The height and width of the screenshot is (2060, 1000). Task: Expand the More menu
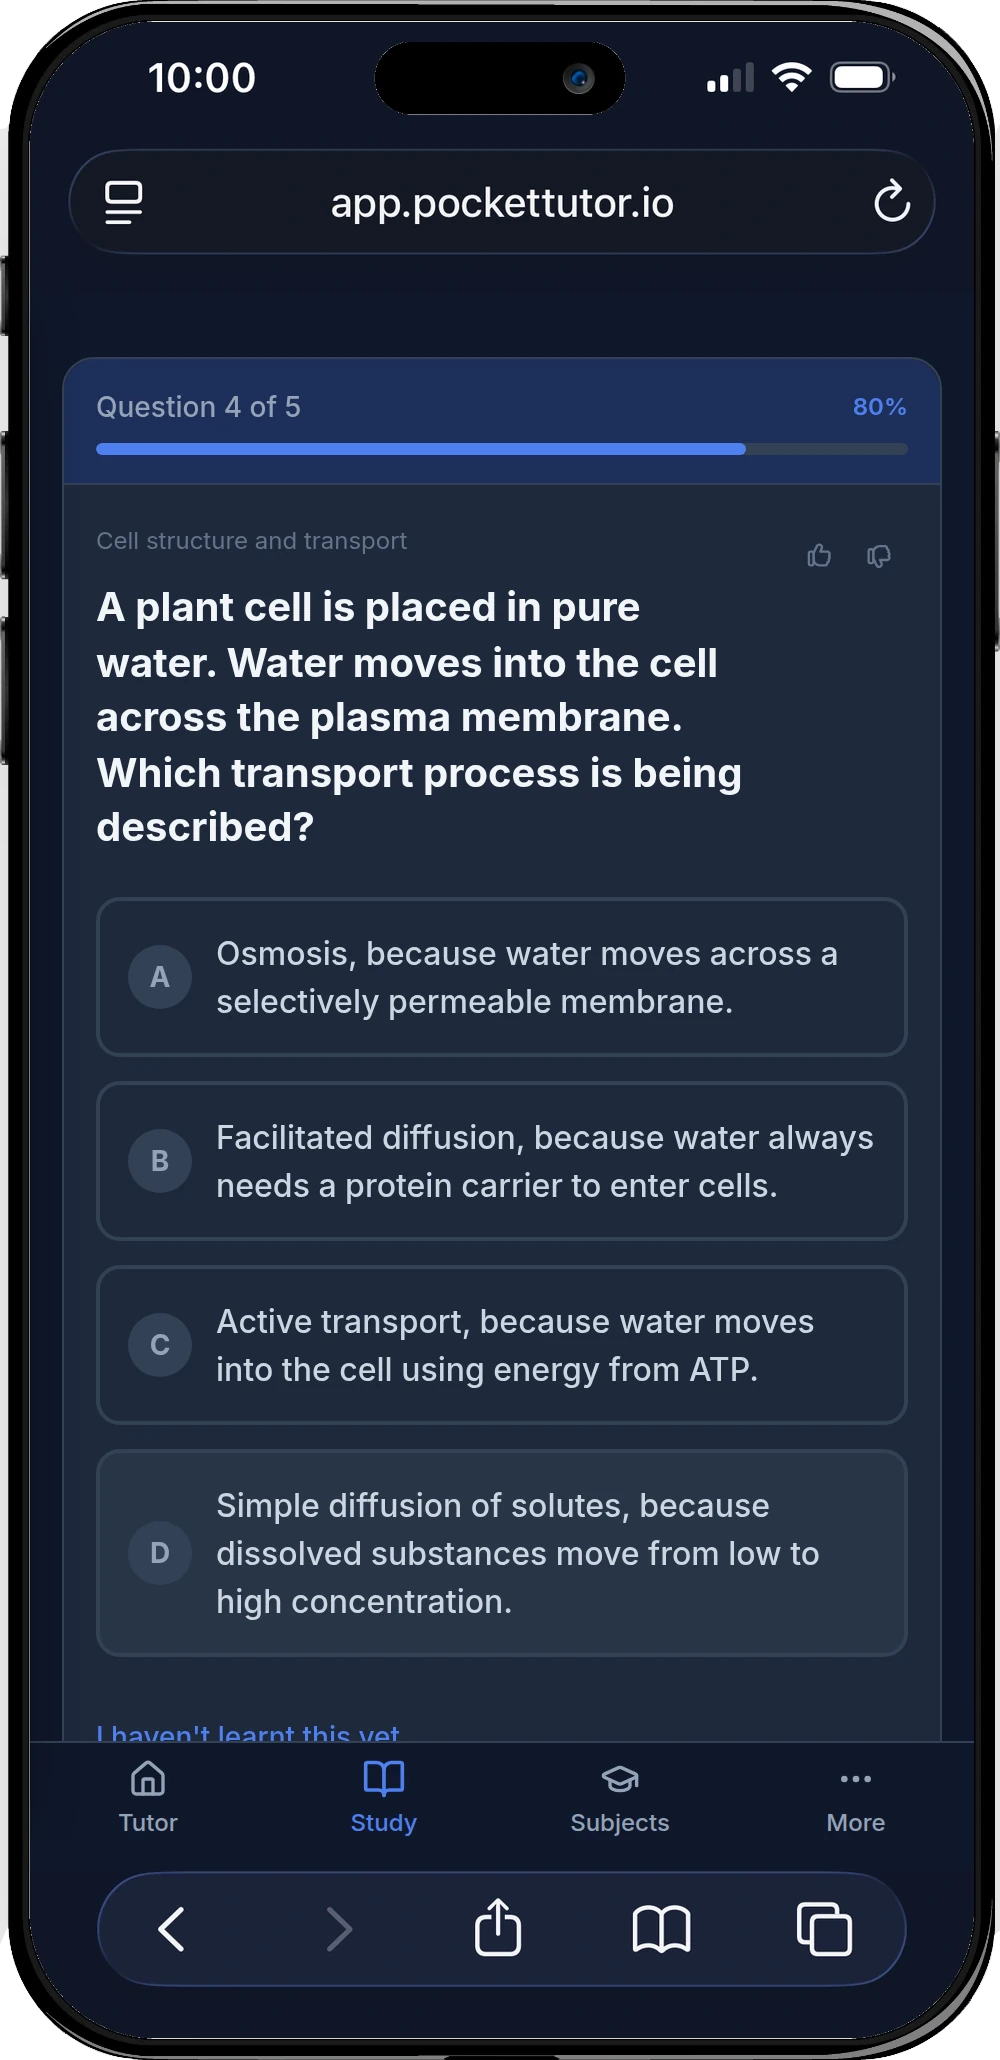click(856, 1797)
